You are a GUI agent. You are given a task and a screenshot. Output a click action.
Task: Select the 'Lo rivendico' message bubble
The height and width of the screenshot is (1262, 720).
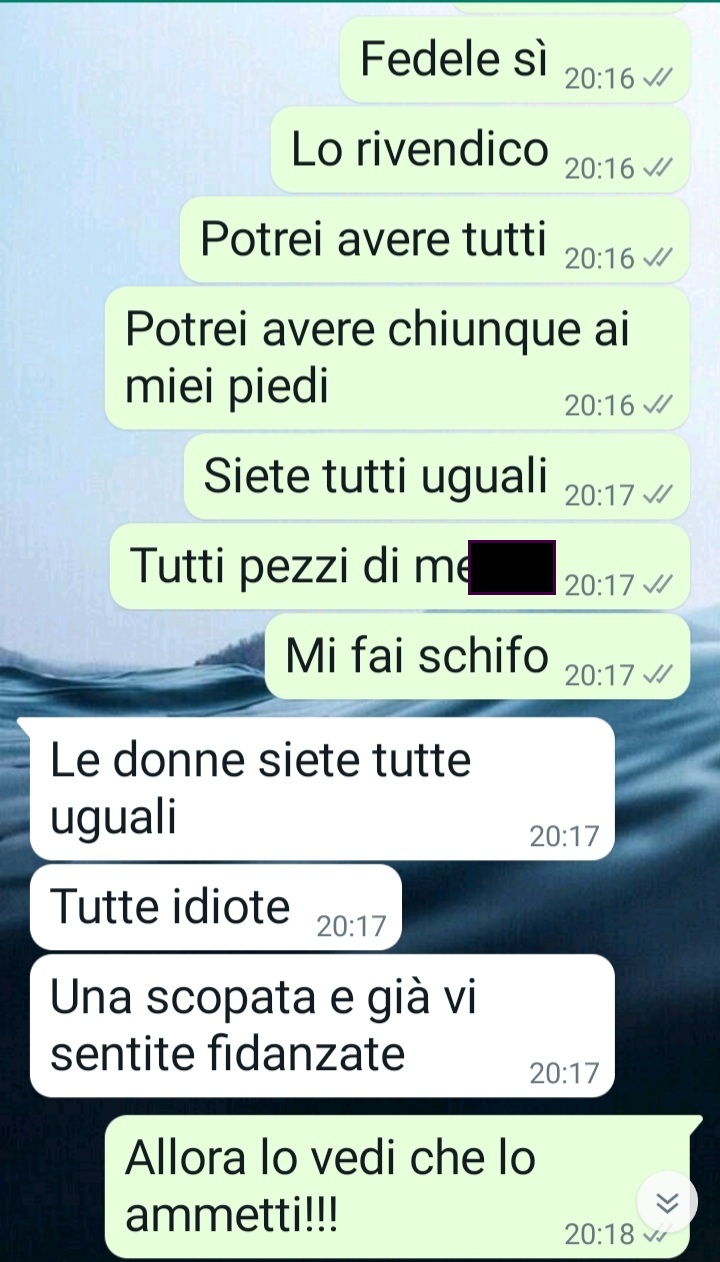pyautogui.click(x=481, y=150)
